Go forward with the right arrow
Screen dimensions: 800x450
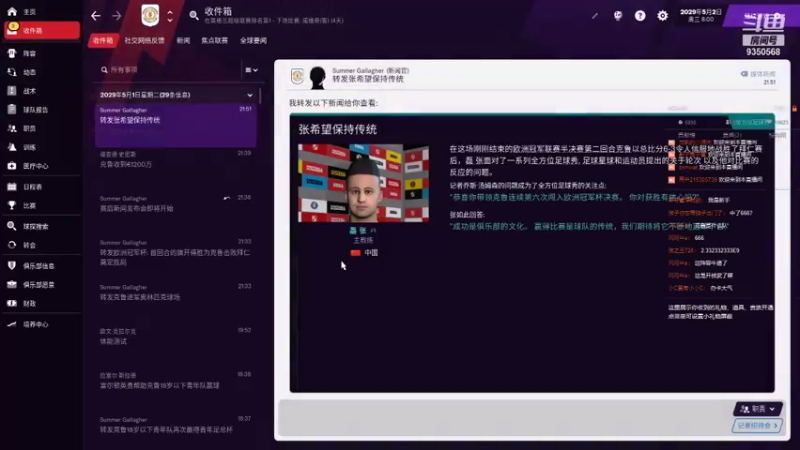tap(117, 16)
